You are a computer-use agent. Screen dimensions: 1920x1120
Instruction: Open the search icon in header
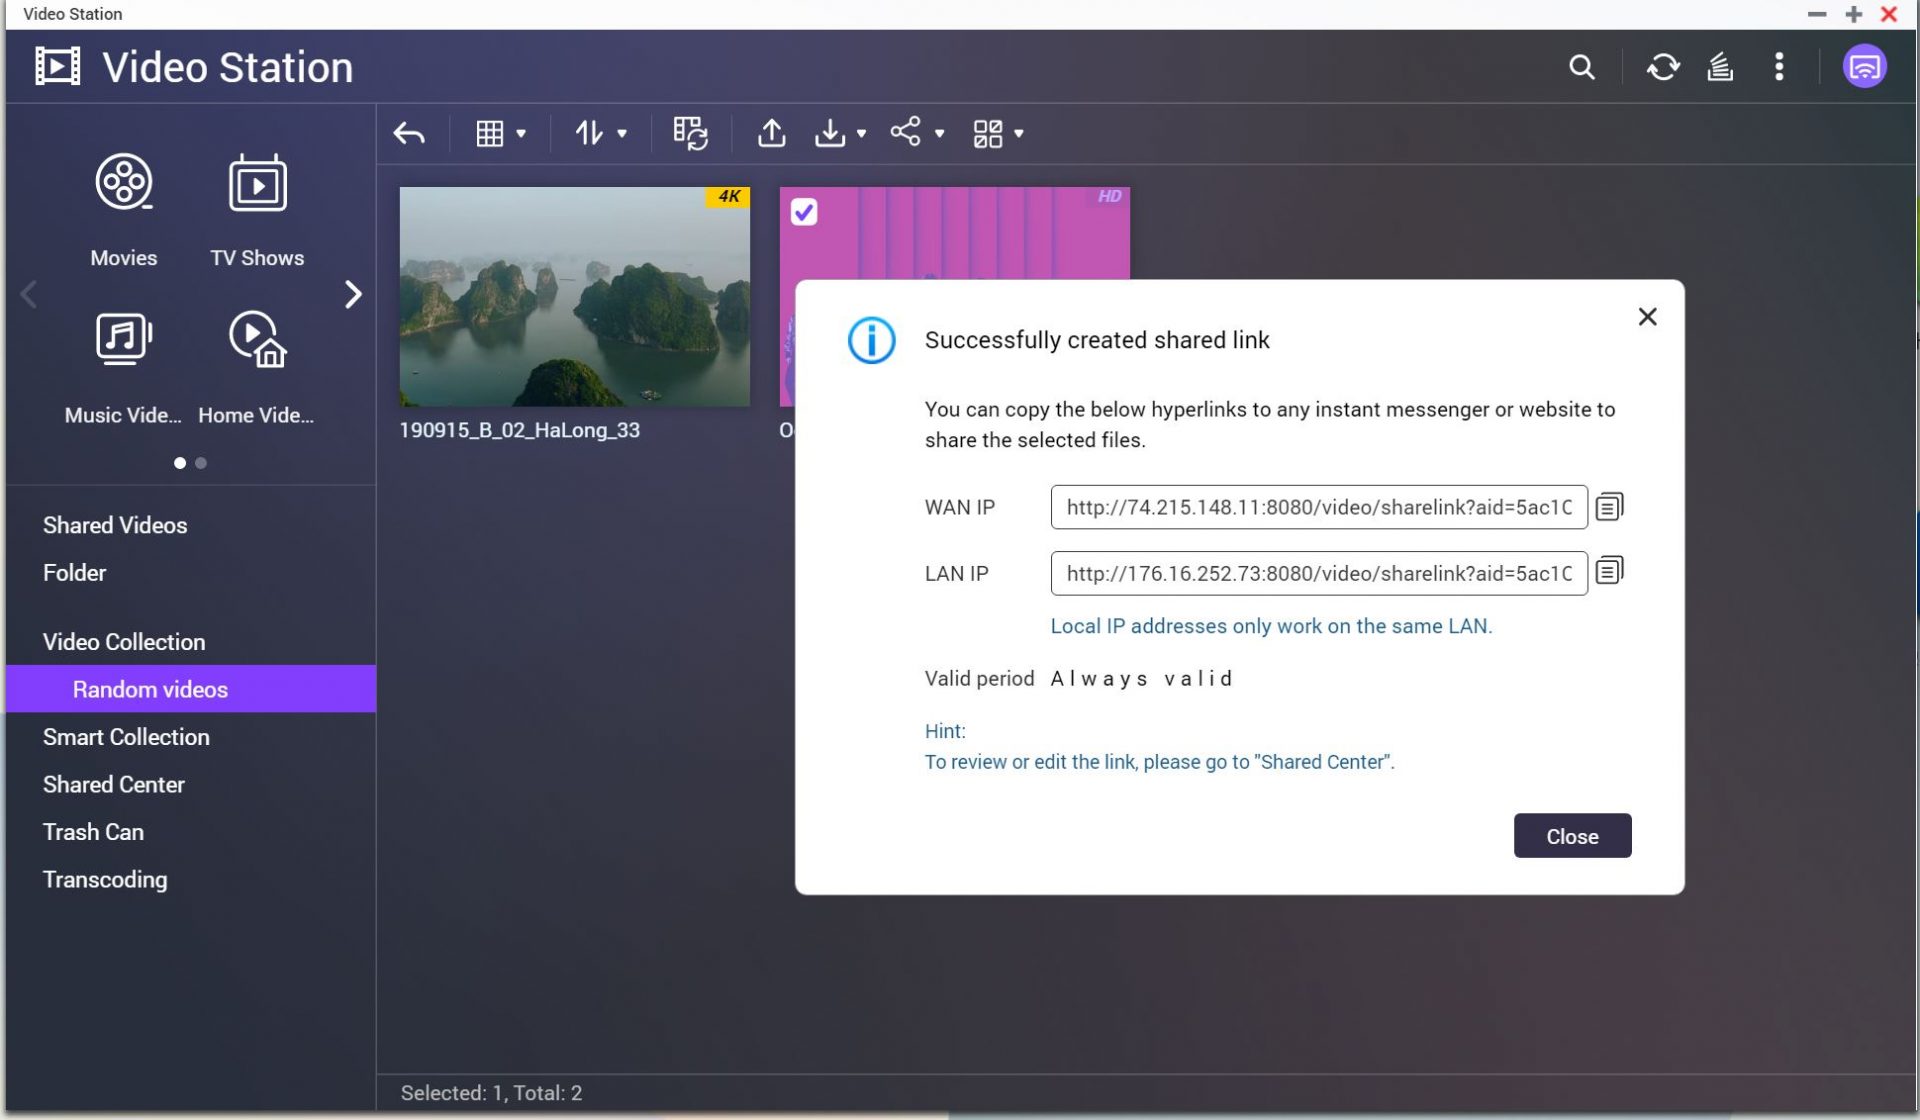click(1581, 67)
